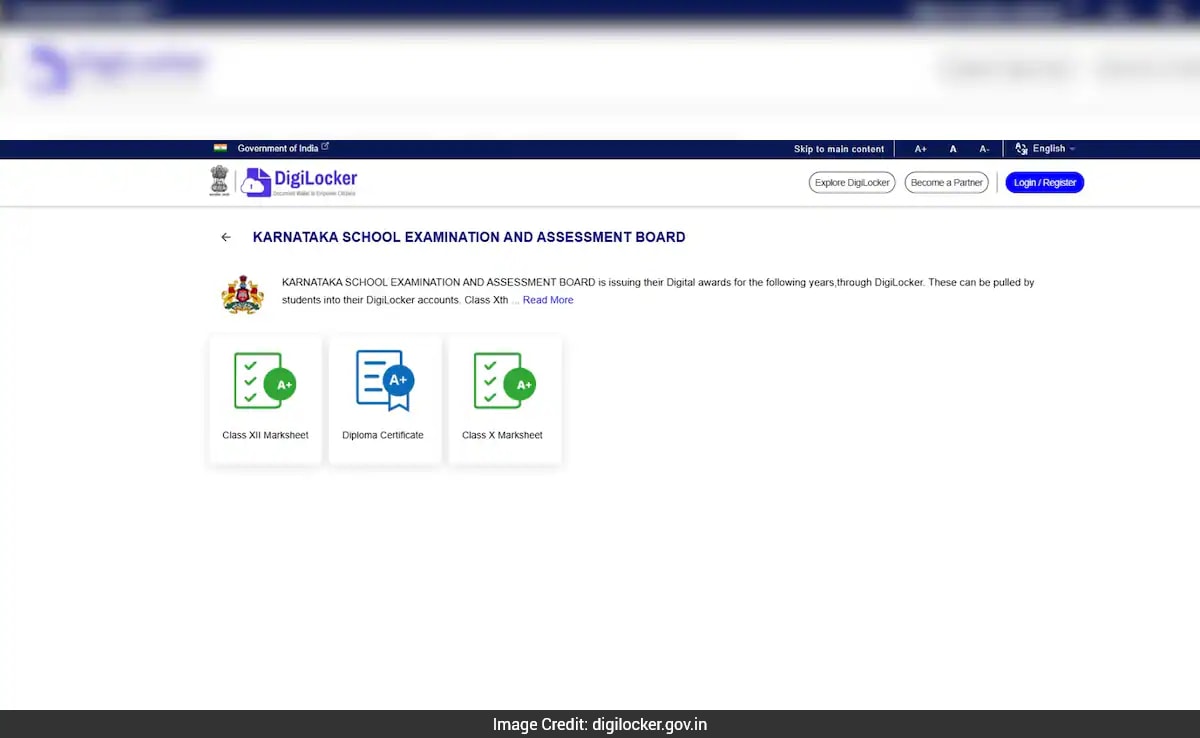Open the Class XII Marksheet card icon
This screenshot has height=738, width=1200.
click(265, 381)
